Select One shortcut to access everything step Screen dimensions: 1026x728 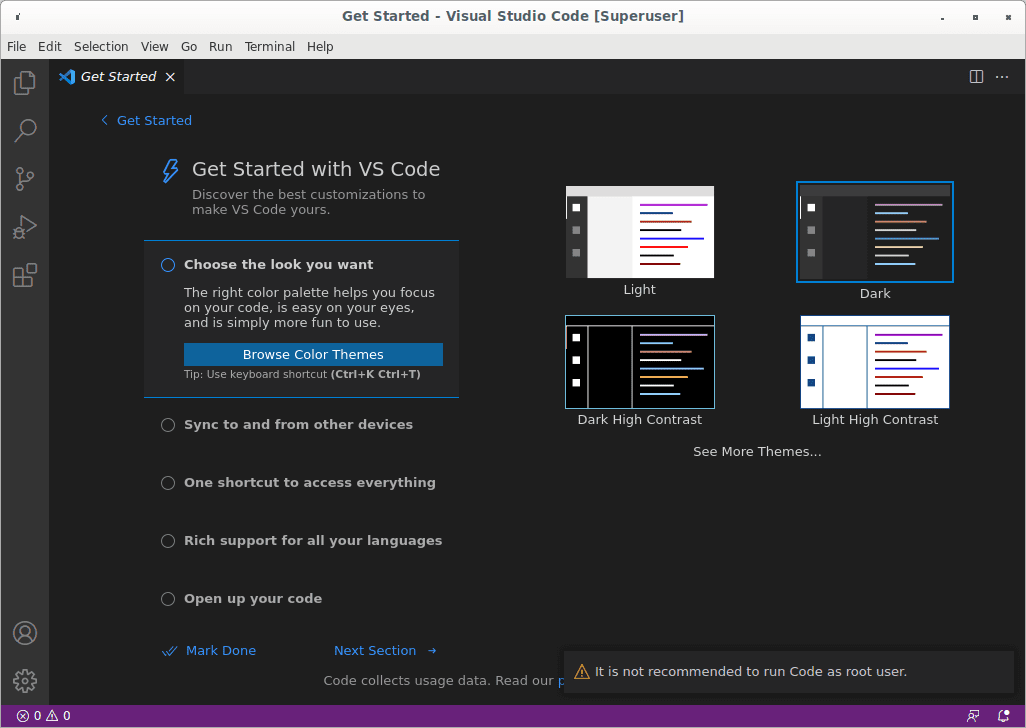pyautogui.click(x=298, y=483)
